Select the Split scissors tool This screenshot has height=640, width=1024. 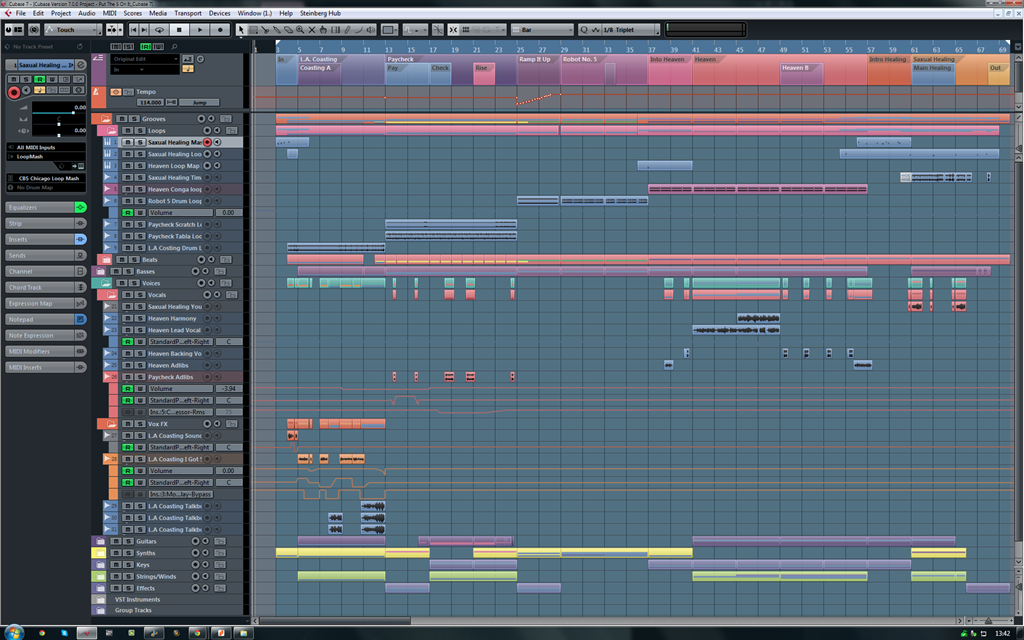point(265,29)
